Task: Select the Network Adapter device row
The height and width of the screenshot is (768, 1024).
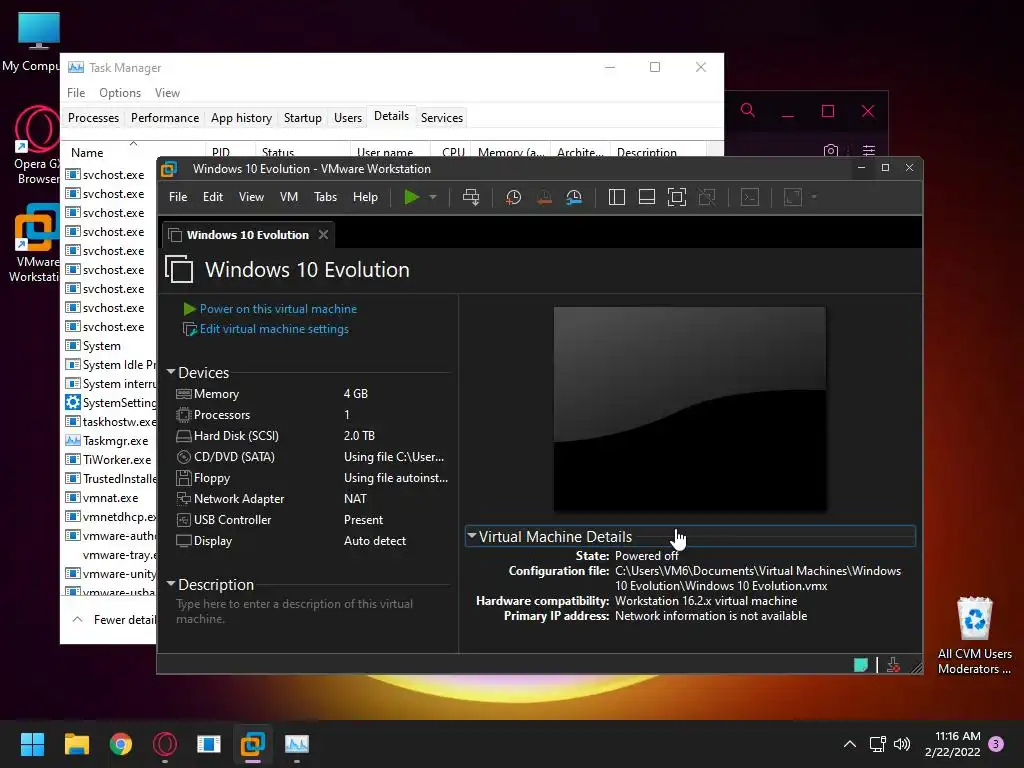Action: 312,499
